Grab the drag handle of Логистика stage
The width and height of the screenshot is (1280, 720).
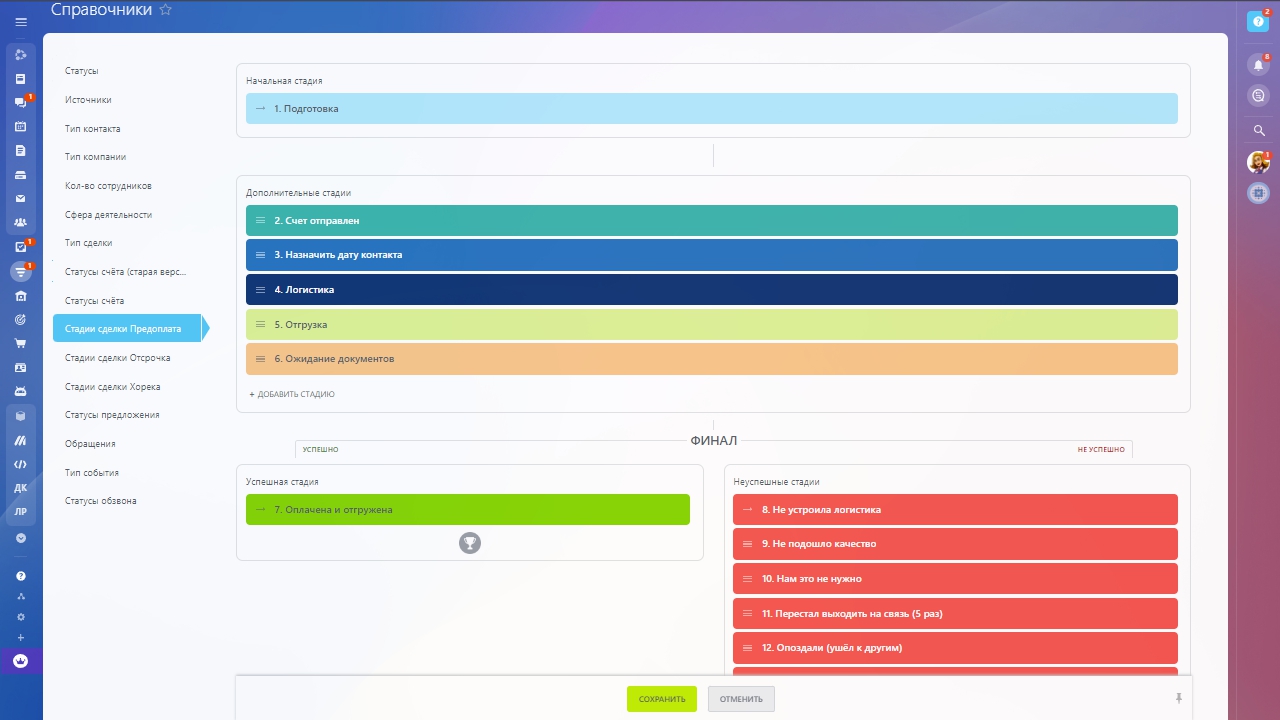260,290
